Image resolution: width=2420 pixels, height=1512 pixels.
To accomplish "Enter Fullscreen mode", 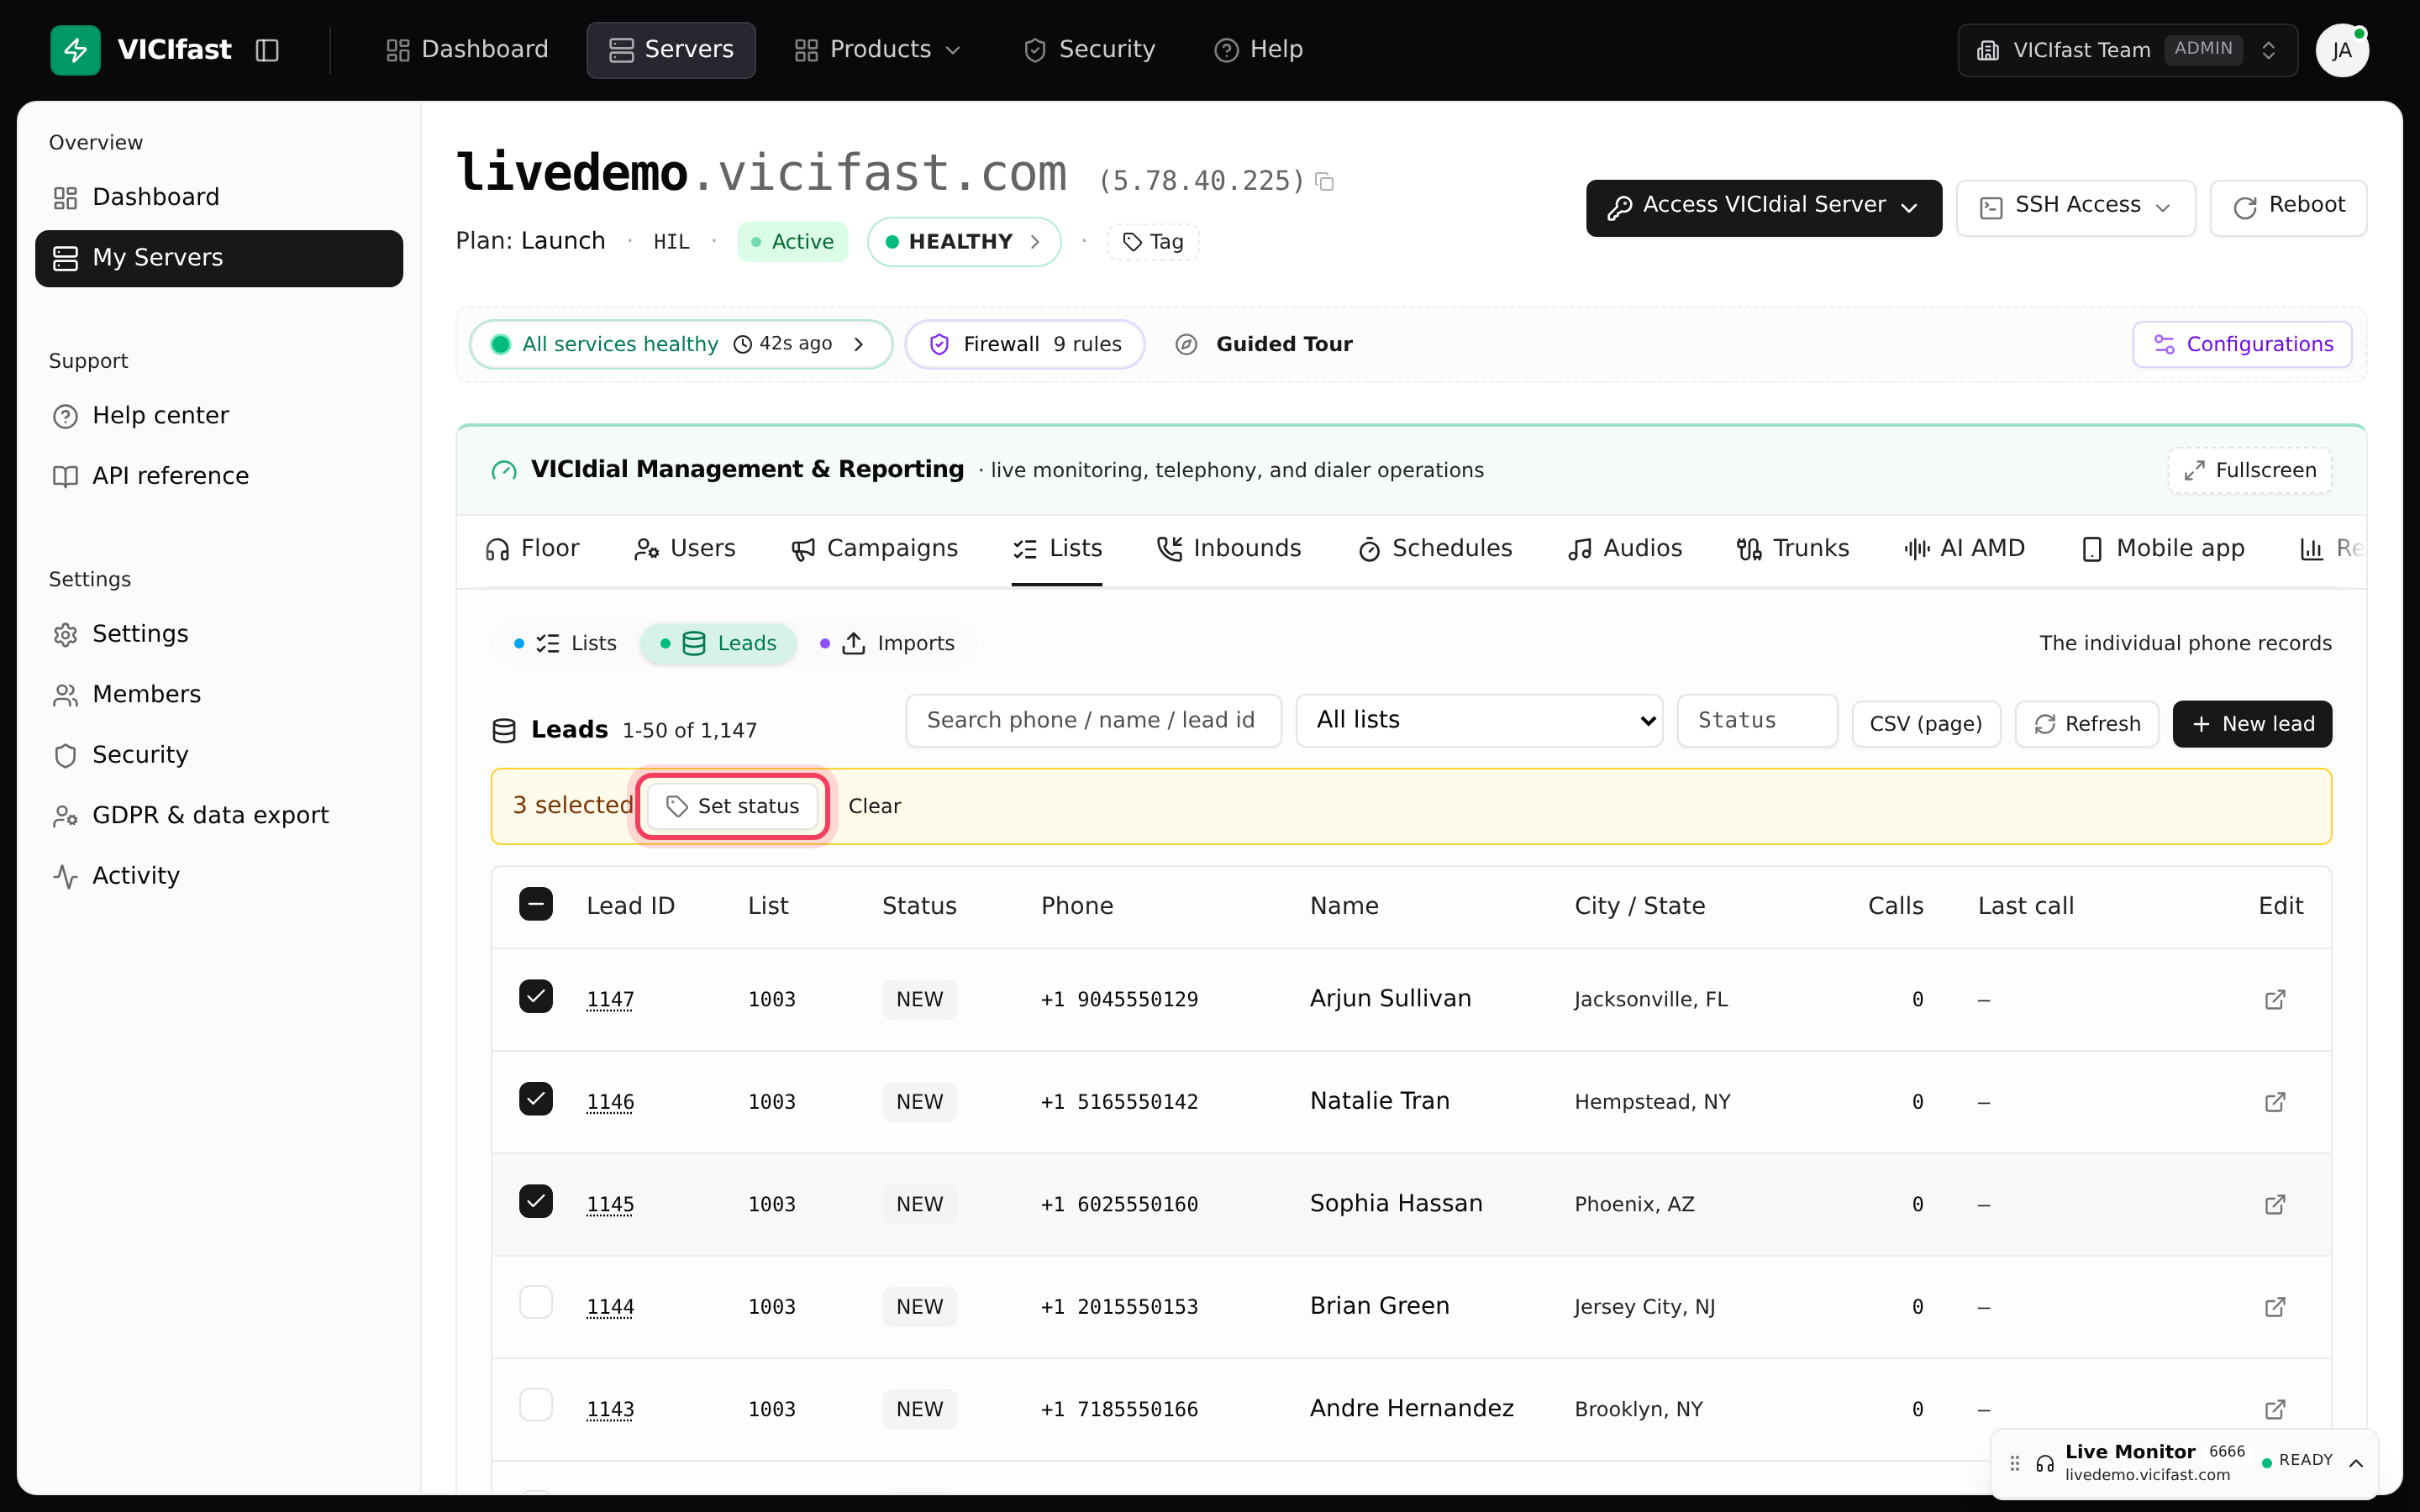I will pos(2250,470).
